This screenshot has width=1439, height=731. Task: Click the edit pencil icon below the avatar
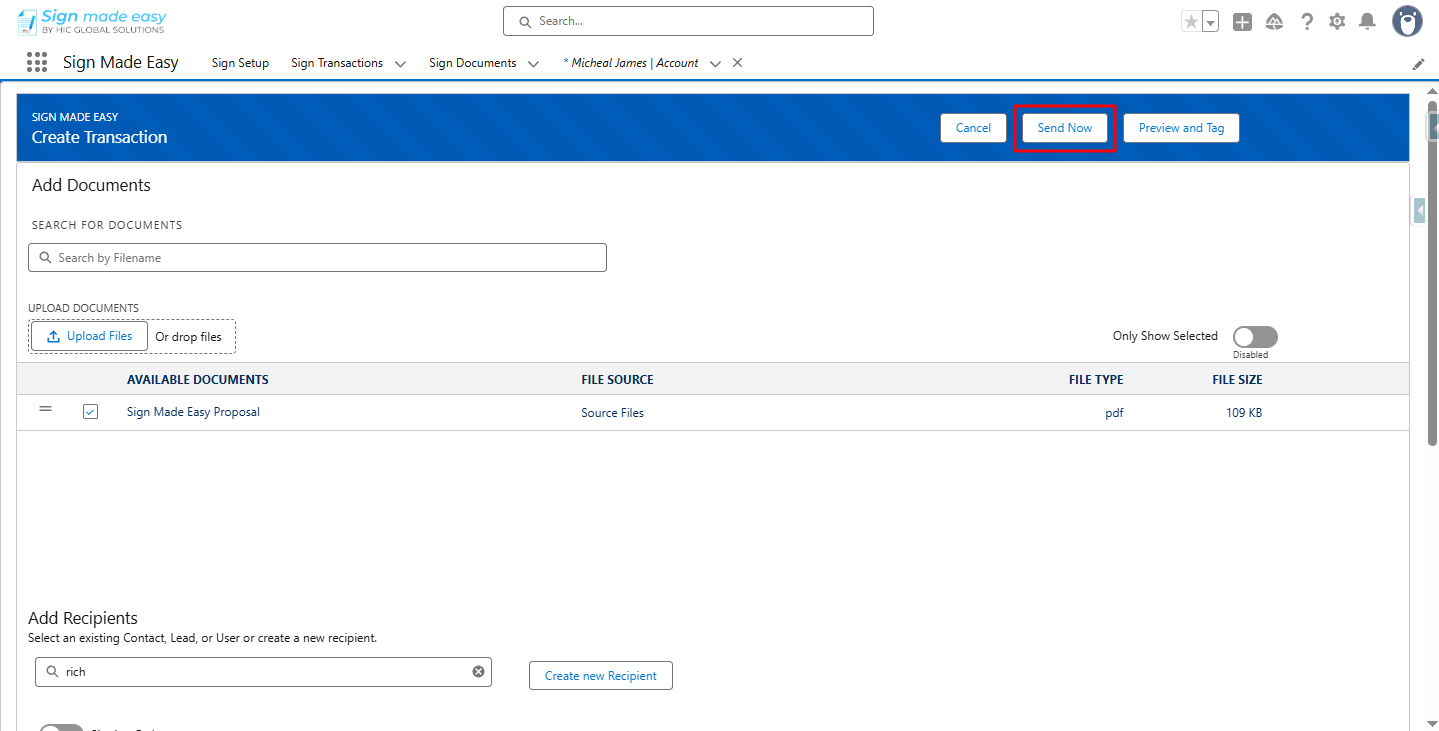point(1417,63)
